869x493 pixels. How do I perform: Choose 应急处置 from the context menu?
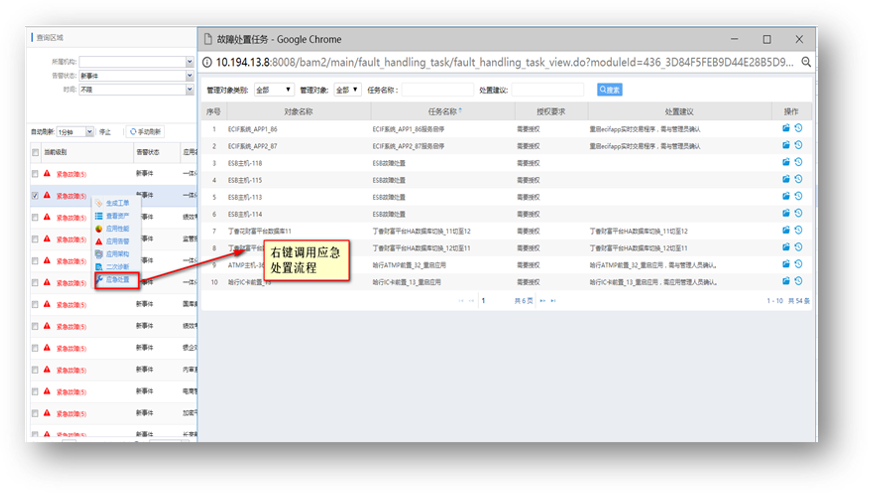pyautogui.click(x=116, y=280)
